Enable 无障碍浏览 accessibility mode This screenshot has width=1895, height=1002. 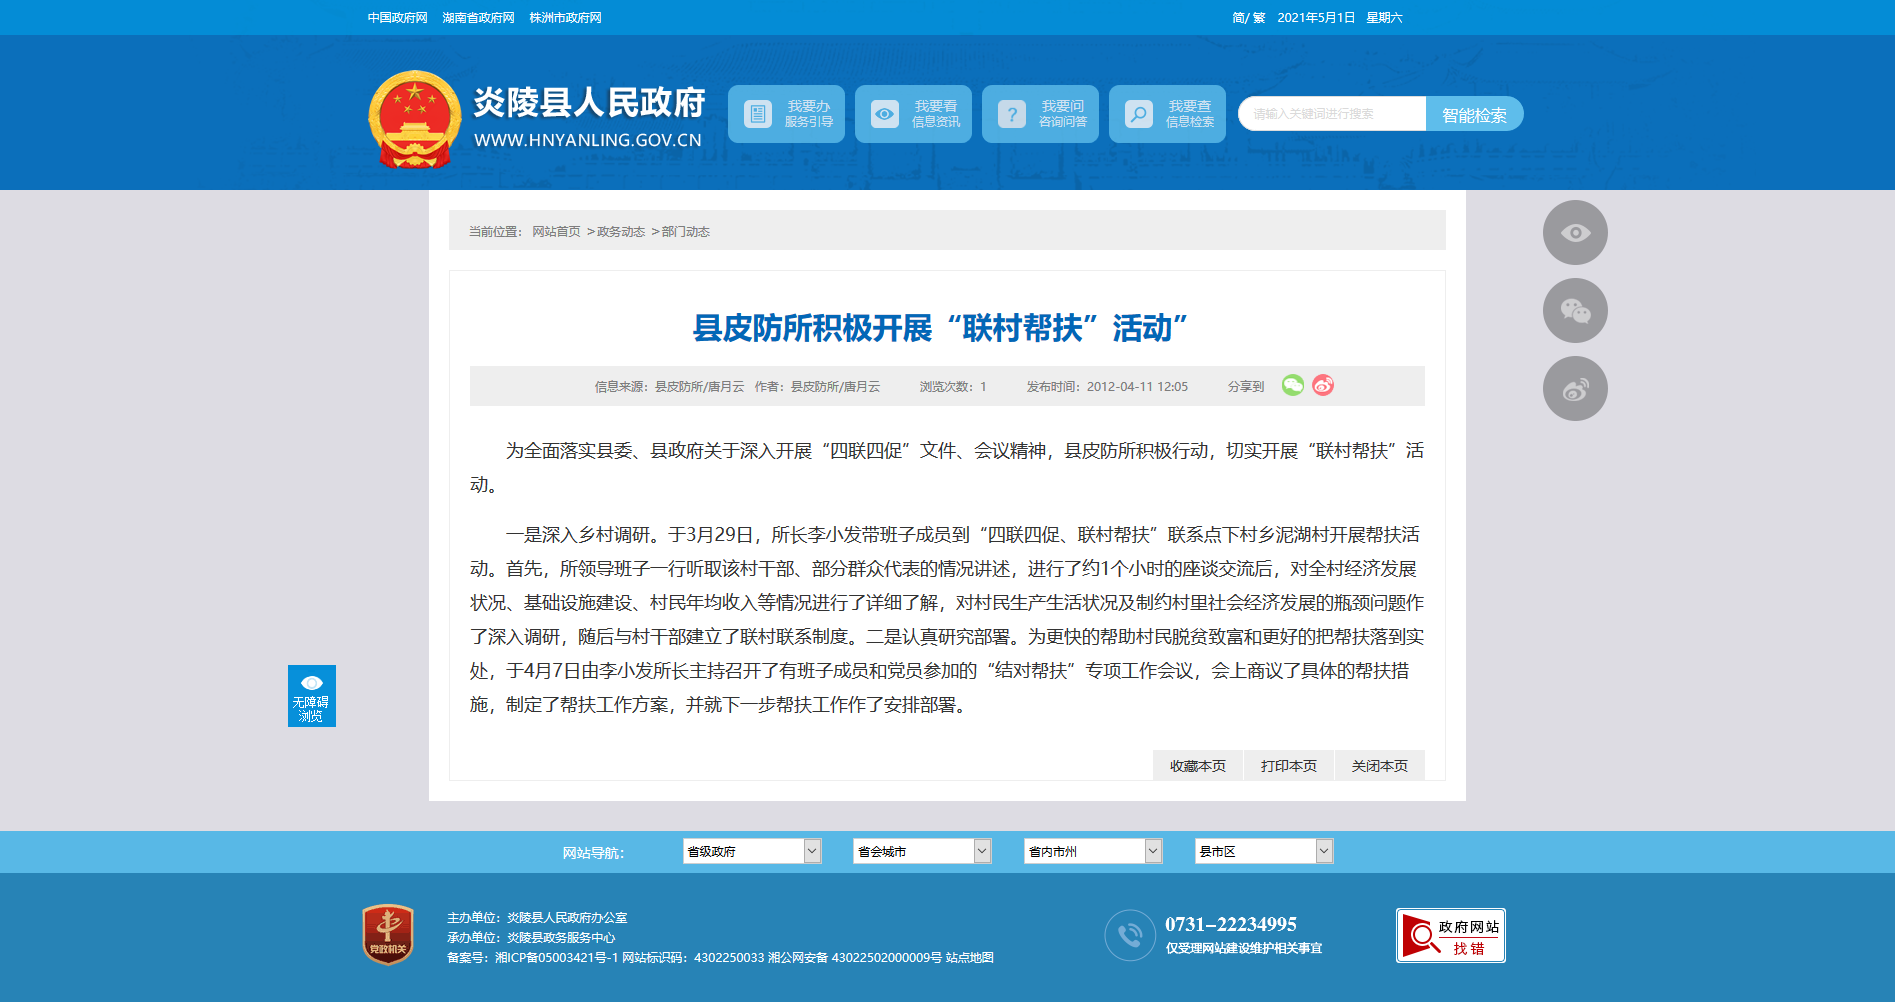click(312, 696)
